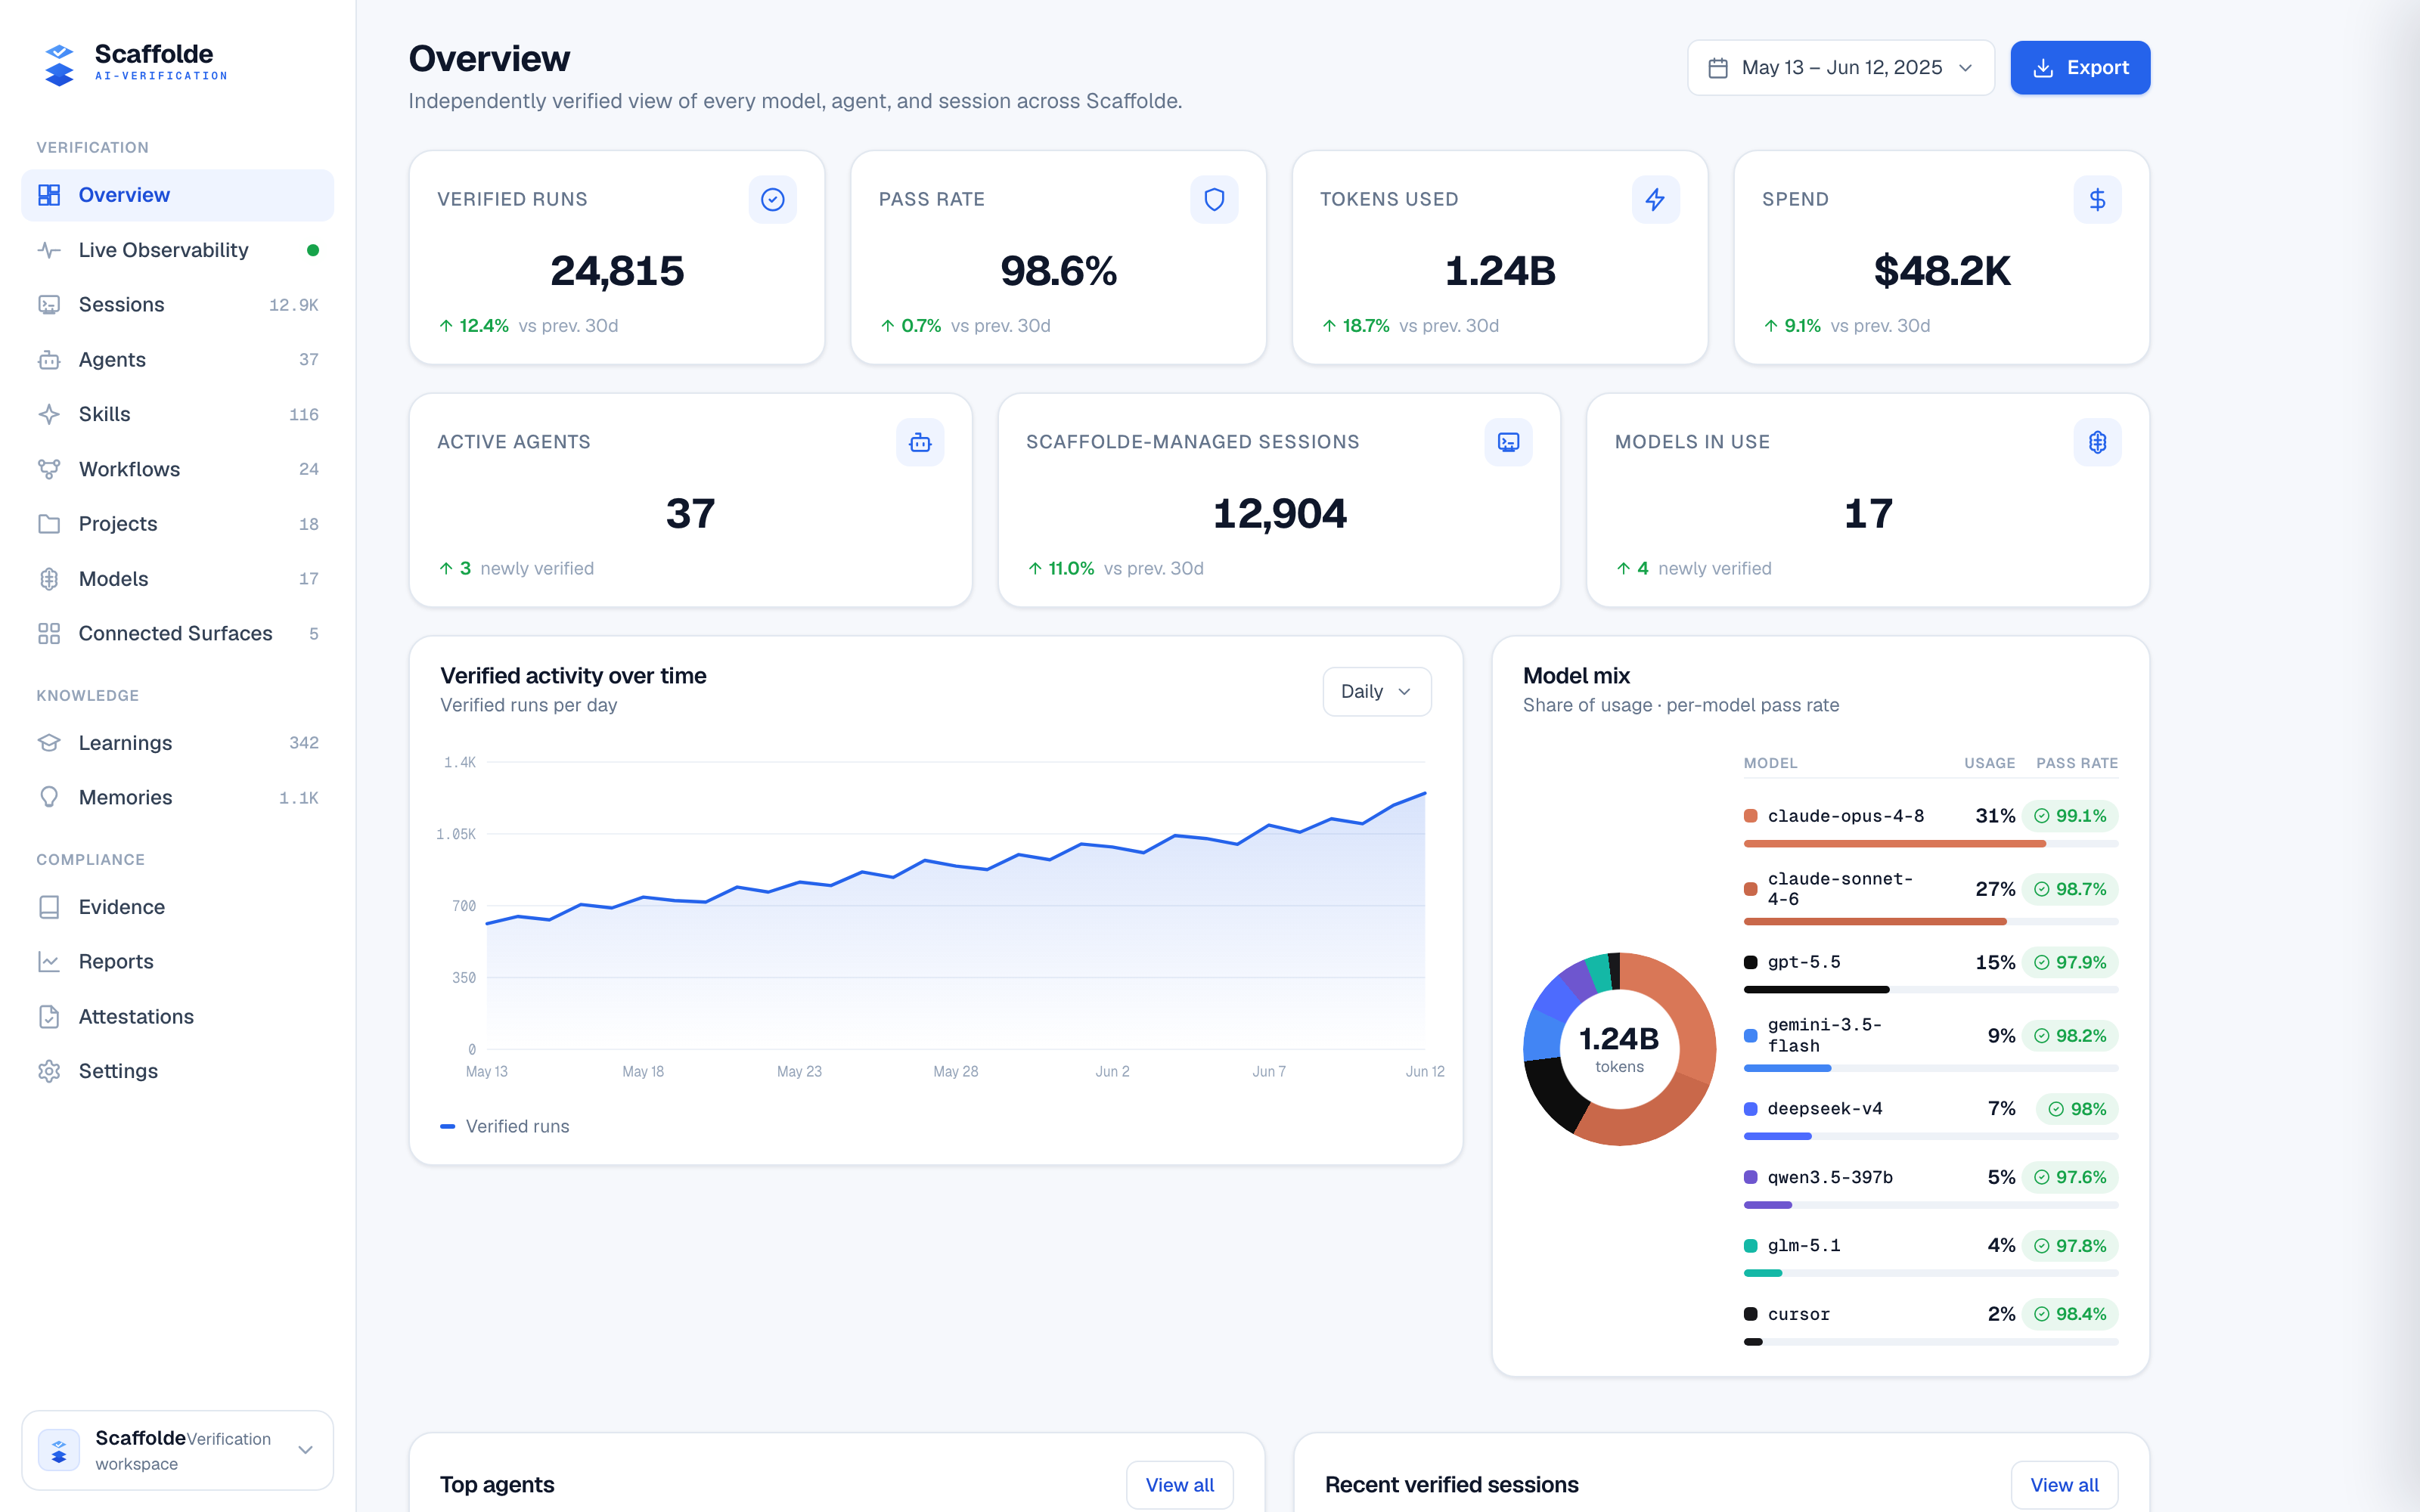The width and height of the screenshot is (2420, 1512).
Task: Open the date range picker dropdown
Action: [x=1841, y=68]
